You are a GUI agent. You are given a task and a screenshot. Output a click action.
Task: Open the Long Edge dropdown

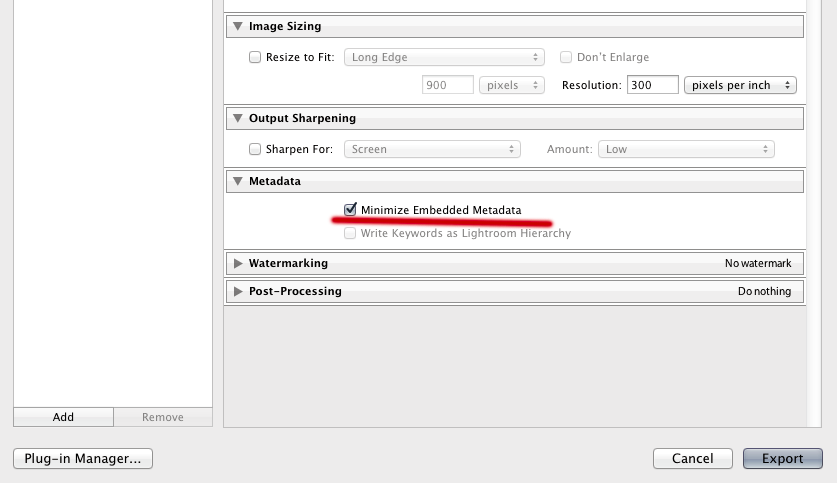coord(444,58)
